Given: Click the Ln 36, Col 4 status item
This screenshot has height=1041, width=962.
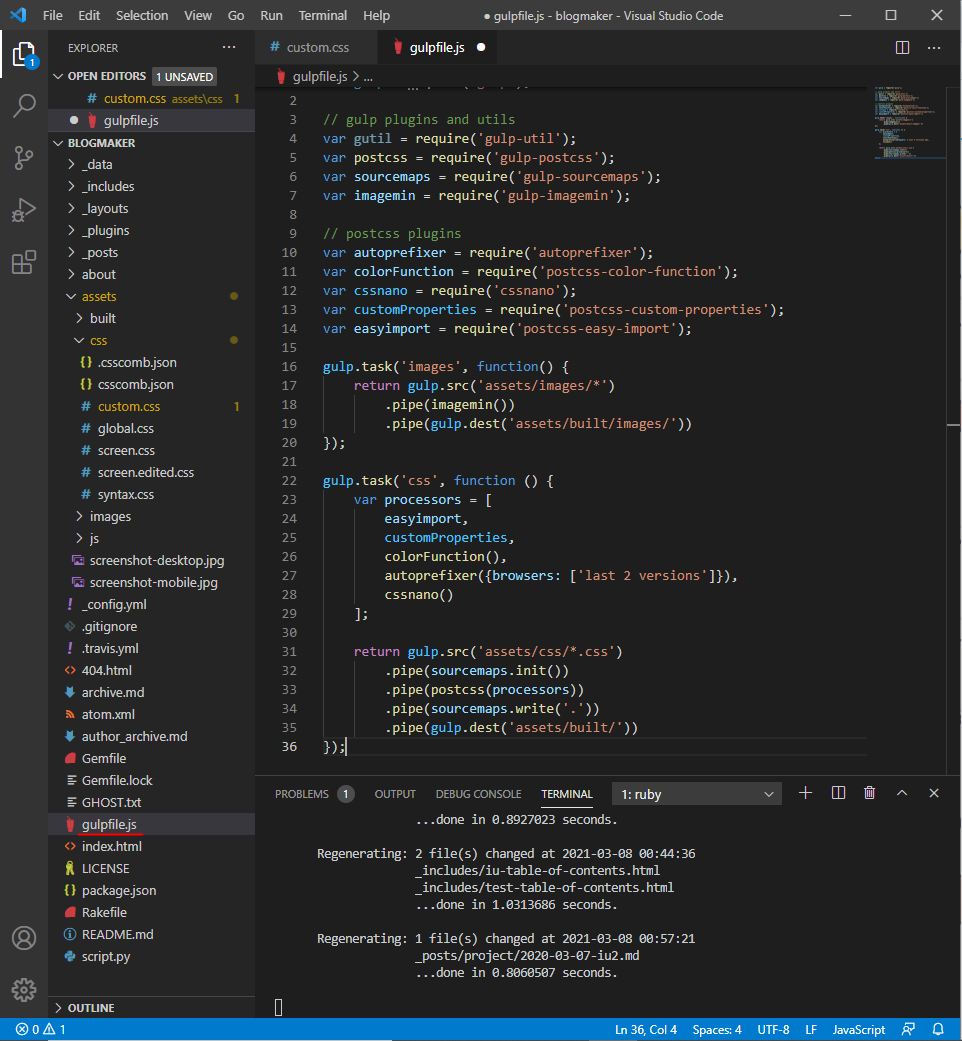Looking at the screenshot, I should (646, 1030).
